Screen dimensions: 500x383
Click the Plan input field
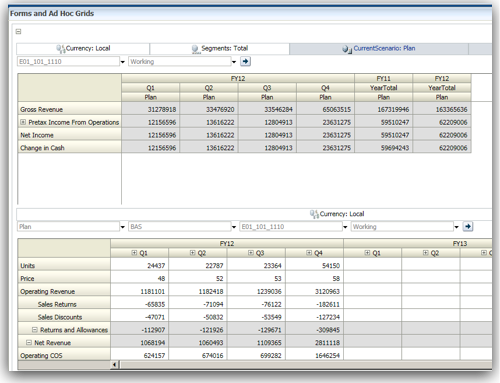(68, 227)
